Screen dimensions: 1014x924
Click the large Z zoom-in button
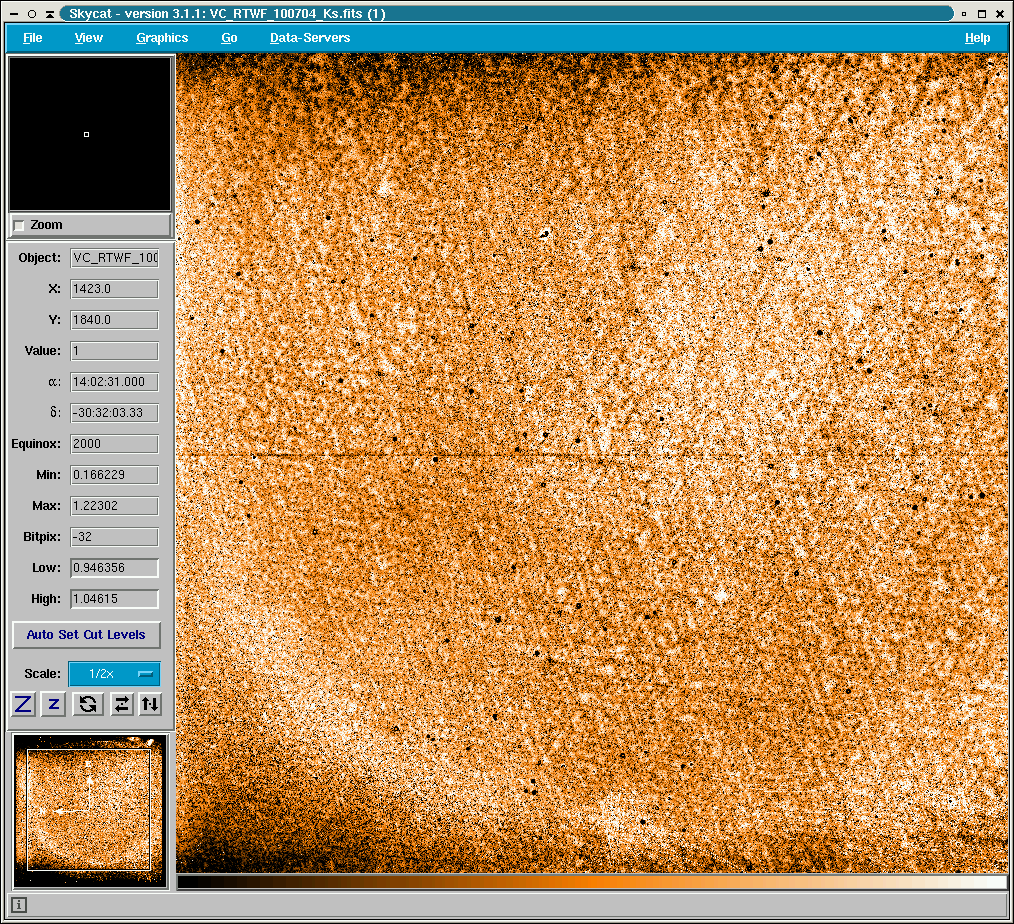tap(24, 704)
